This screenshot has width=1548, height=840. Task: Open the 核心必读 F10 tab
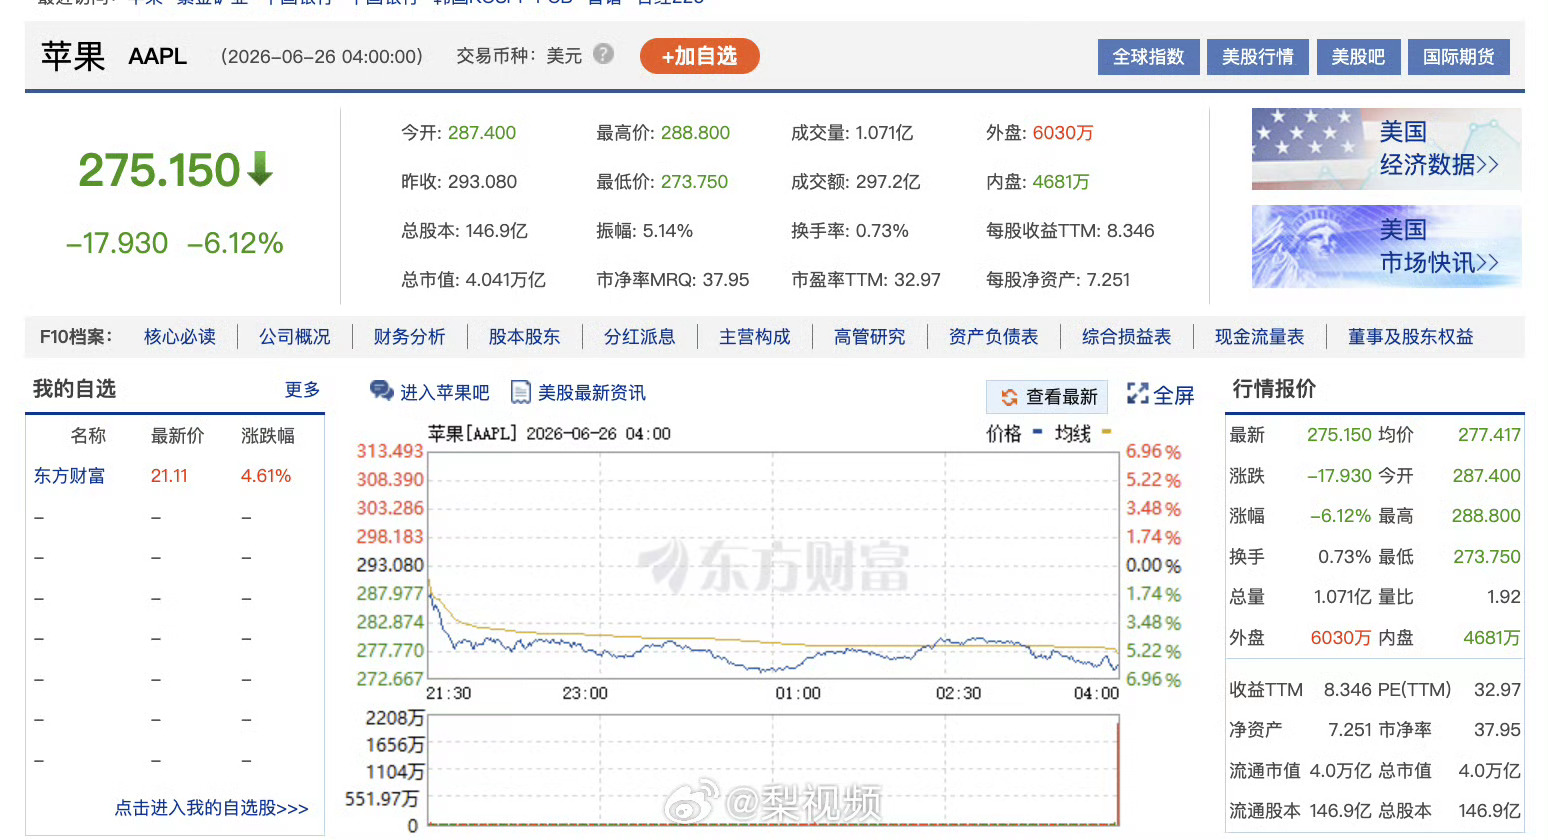180,337
